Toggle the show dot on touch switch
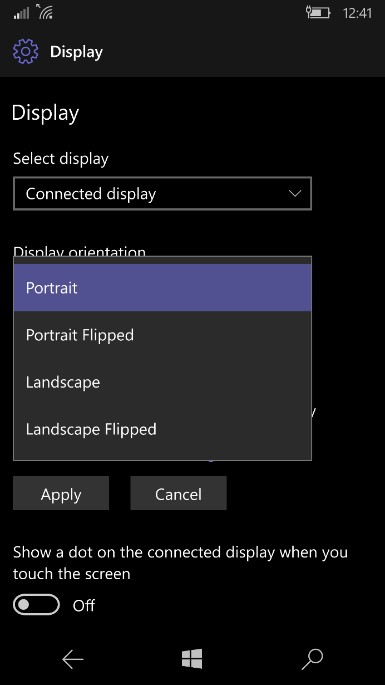 tap(36, 605)
